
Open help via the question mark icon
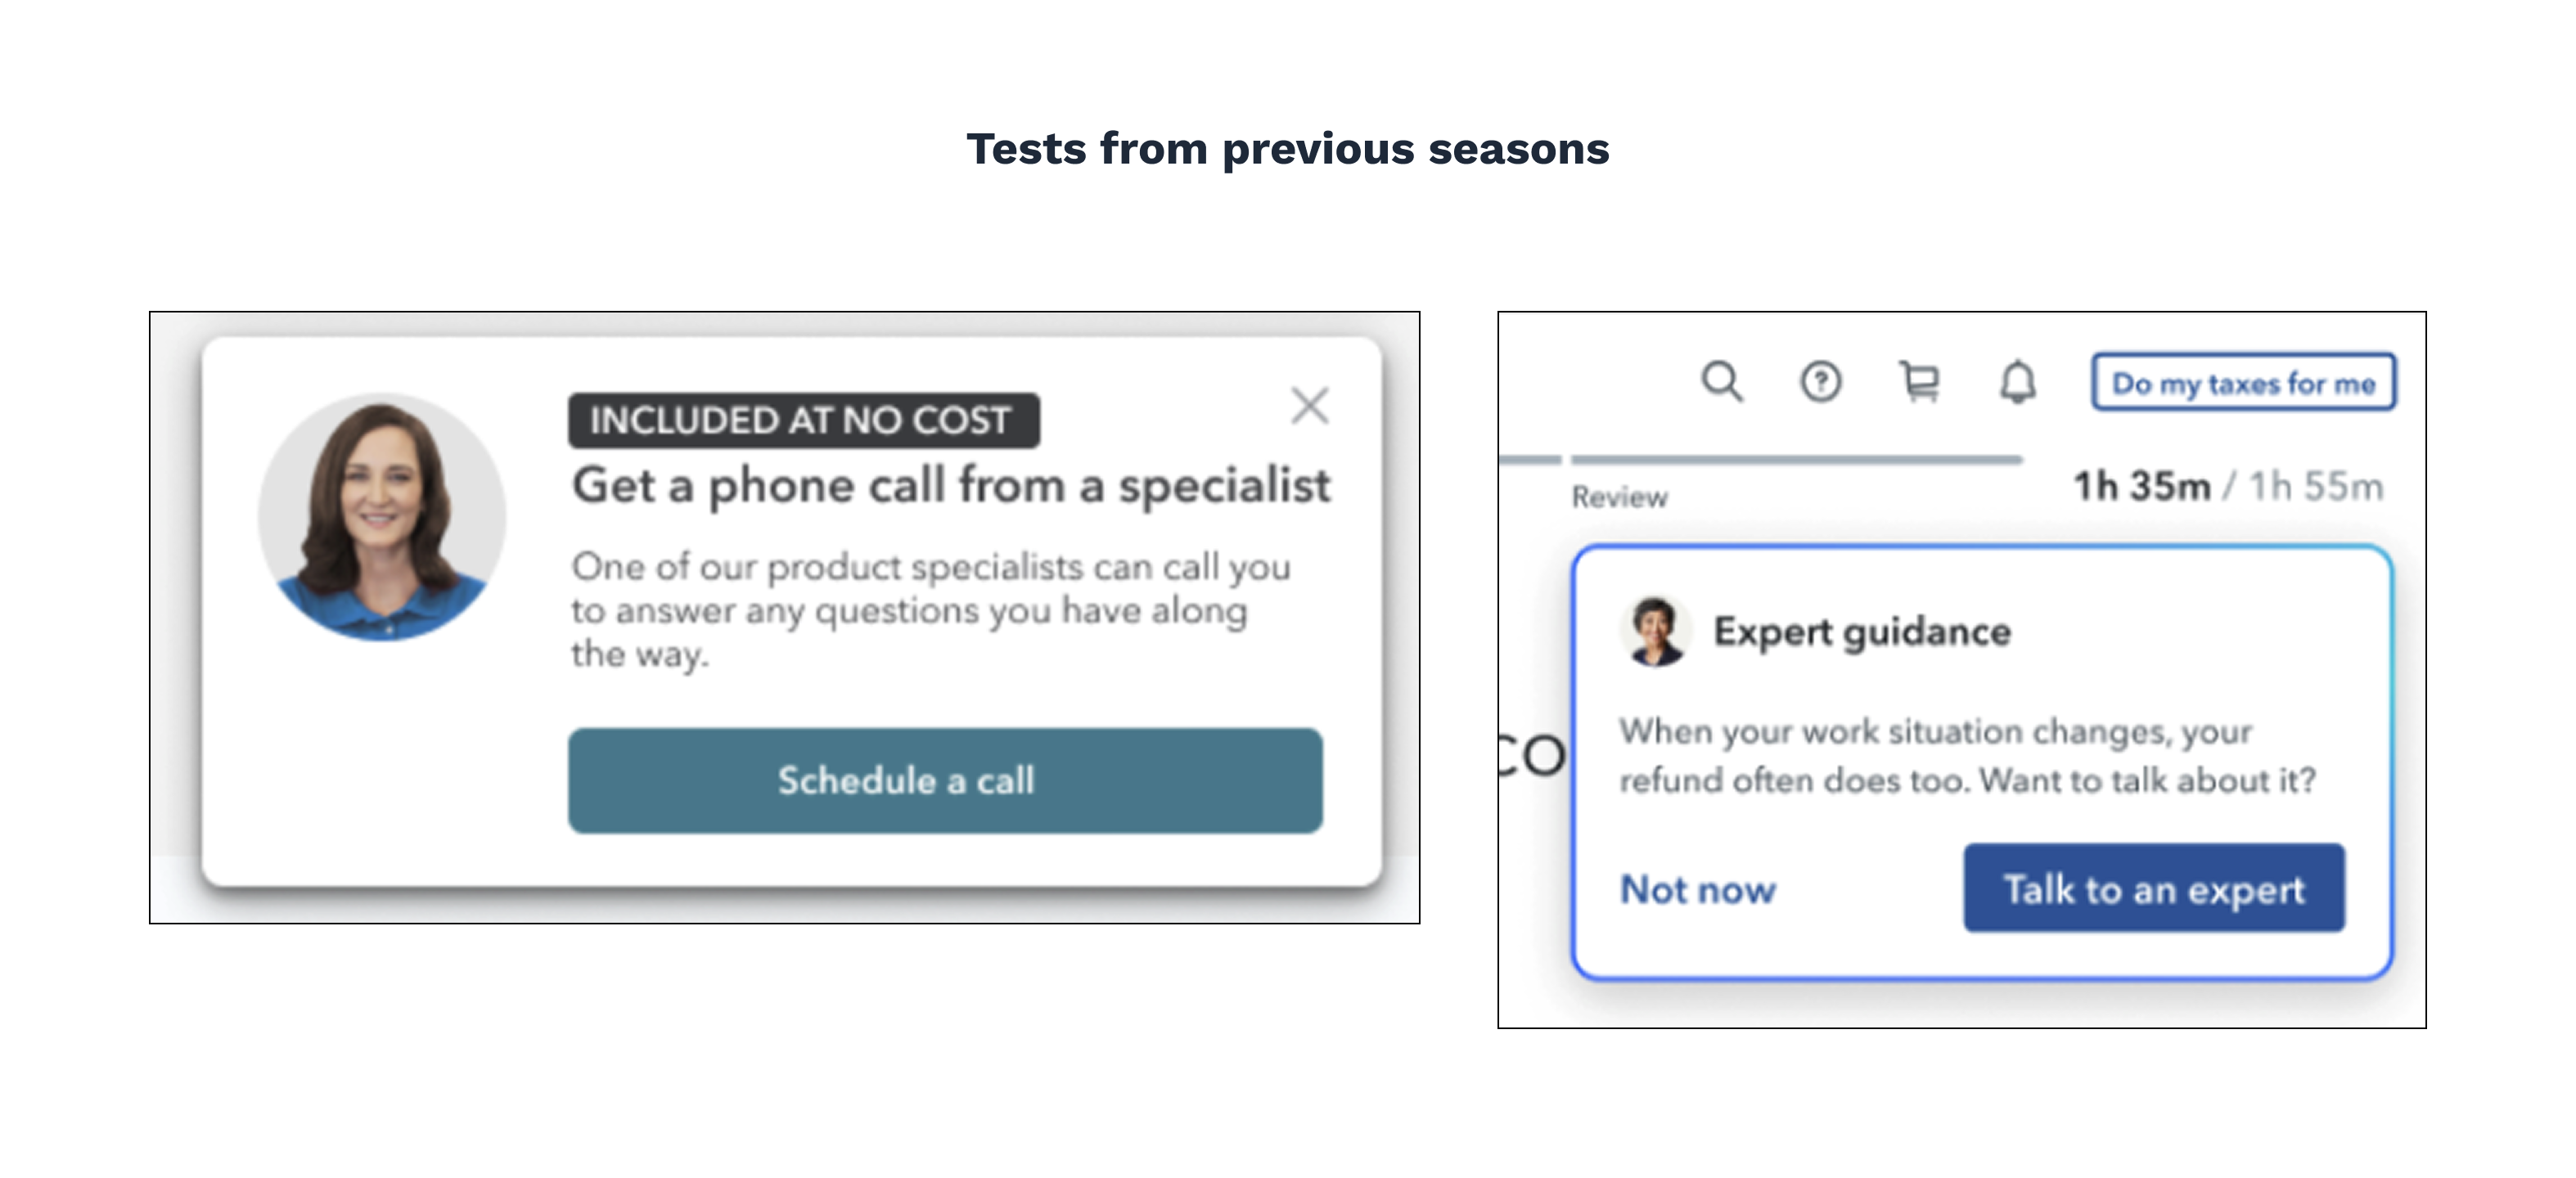1820,382
